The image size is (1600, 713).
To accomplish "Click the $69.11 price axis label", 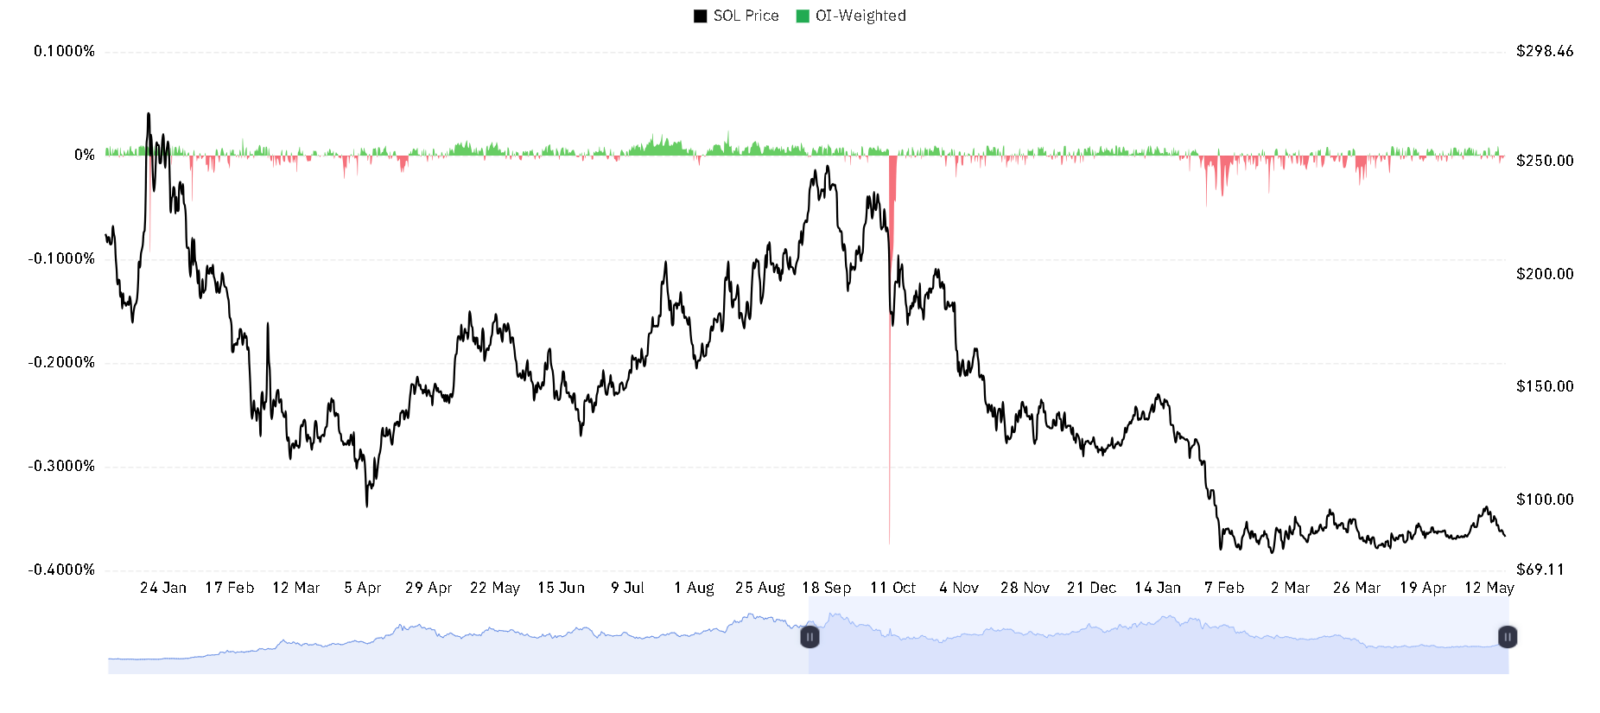I will click(x=1540, y=570).
